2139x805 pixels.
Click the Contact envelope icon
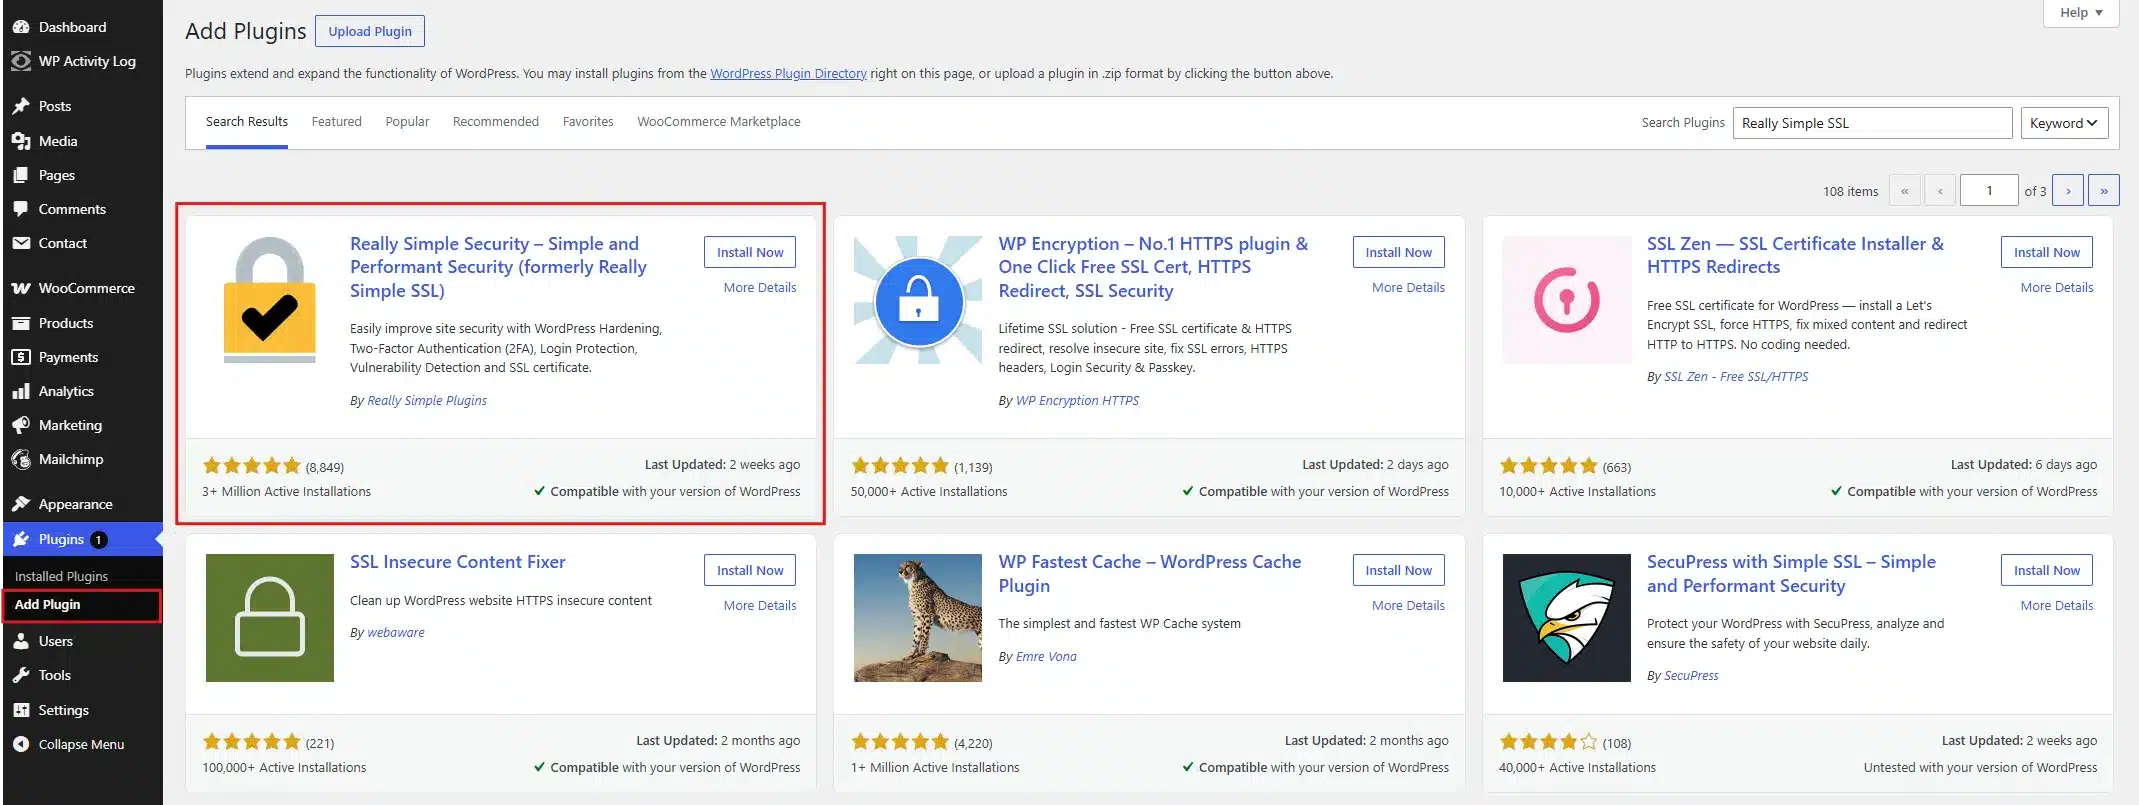[21, 243]
